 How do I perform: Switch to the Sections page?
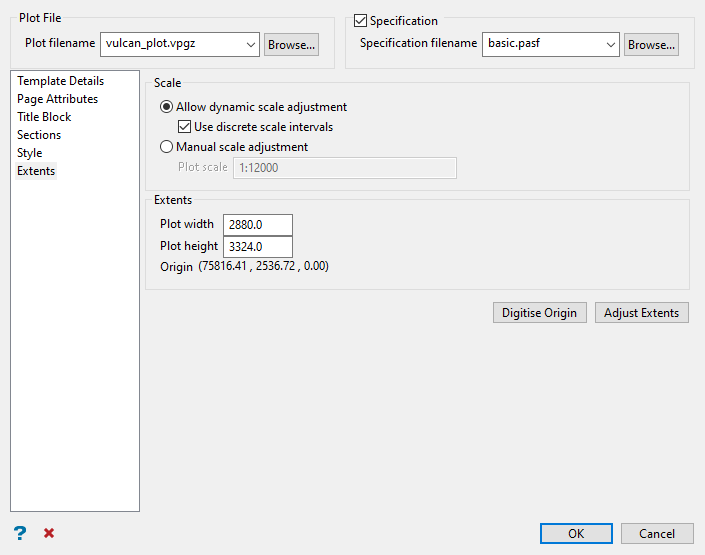click(x=39, y=135)
